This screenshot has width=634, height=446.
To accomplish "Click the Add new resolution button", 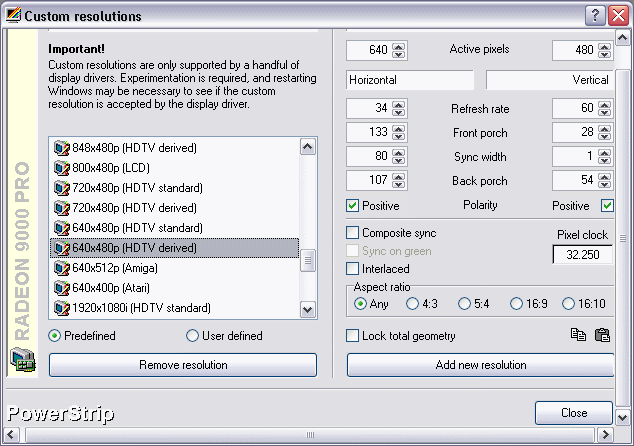I will pyautogui.click(x=480, y=365).
